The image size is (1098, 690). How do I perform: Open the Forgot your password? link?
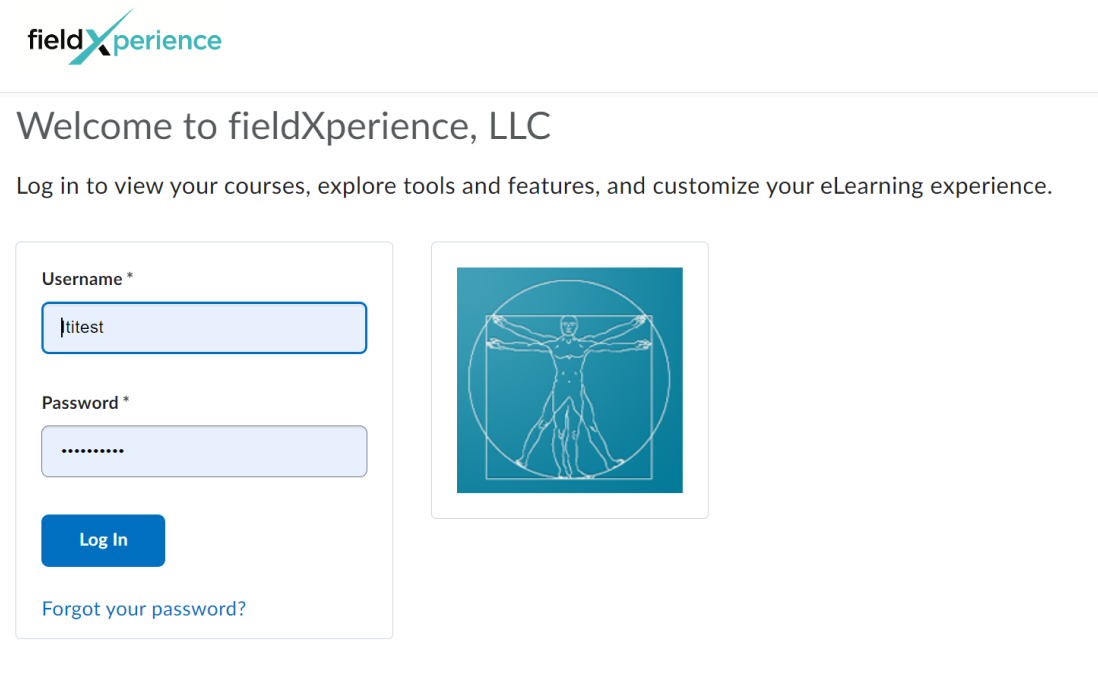[144, 609]
